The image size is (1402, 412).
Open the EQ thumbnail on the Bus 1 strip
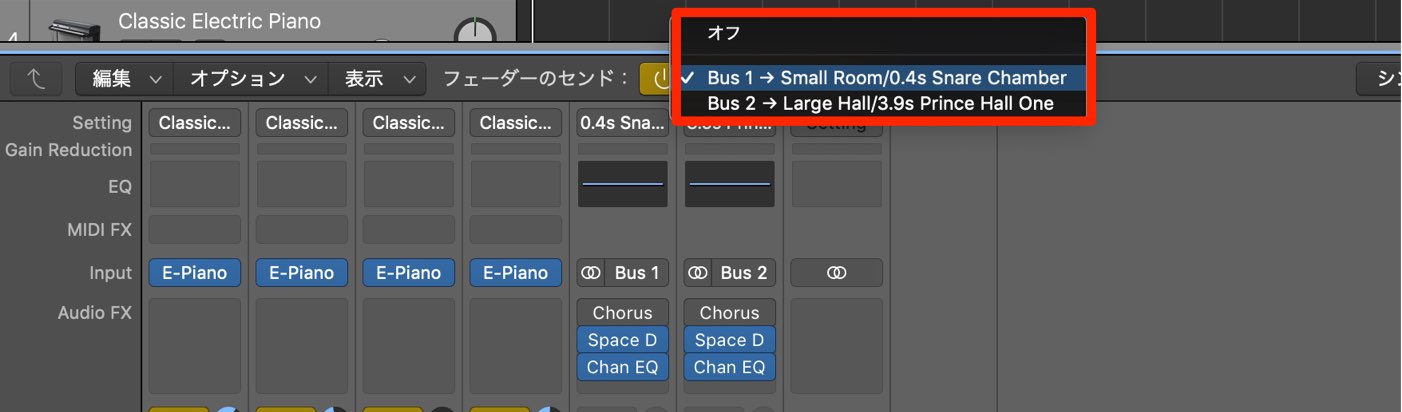coord(623,184)
